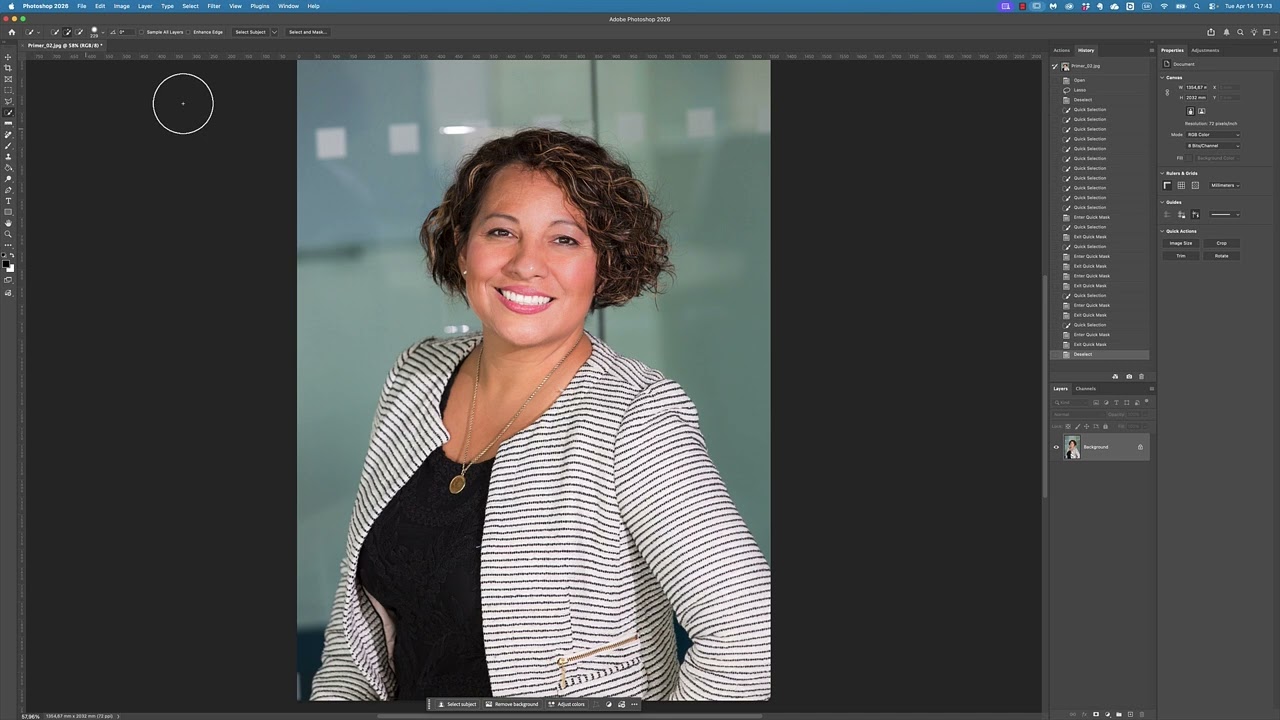This screenshot has height=720, width=1280.
Task: Open the Mode dropdown showing RGB Color
Action: 1211,134
